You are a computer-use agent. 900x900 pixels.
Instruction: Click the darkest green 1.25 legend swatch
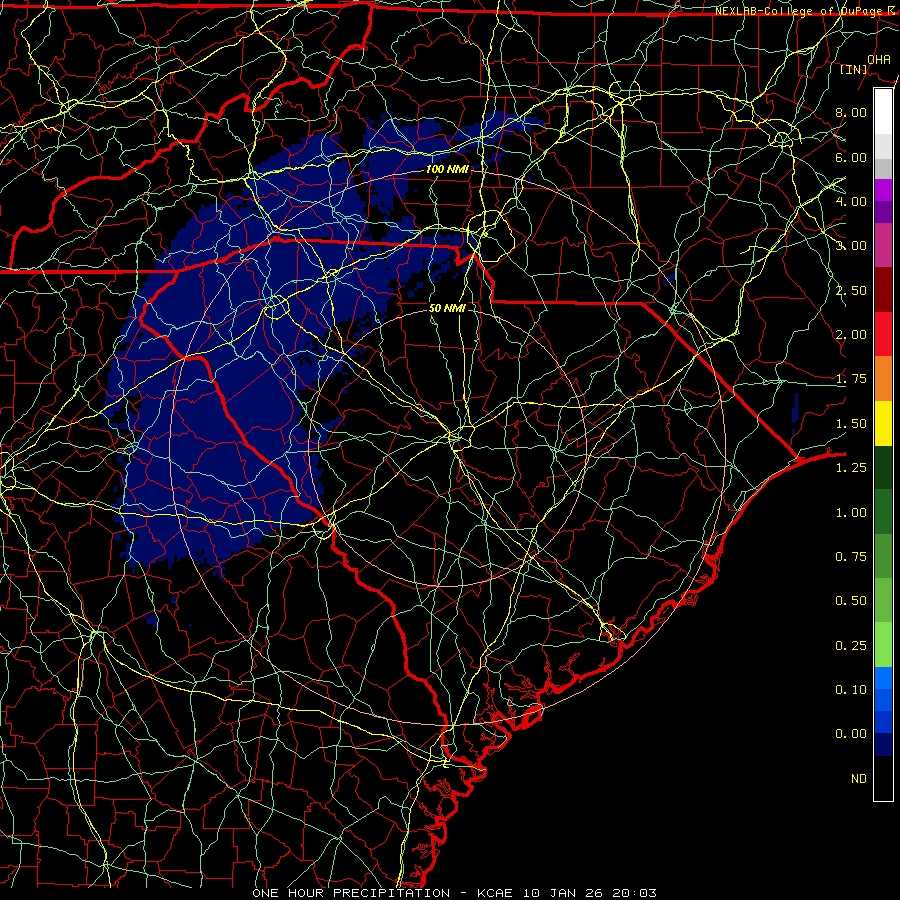(x=883, y=468)
